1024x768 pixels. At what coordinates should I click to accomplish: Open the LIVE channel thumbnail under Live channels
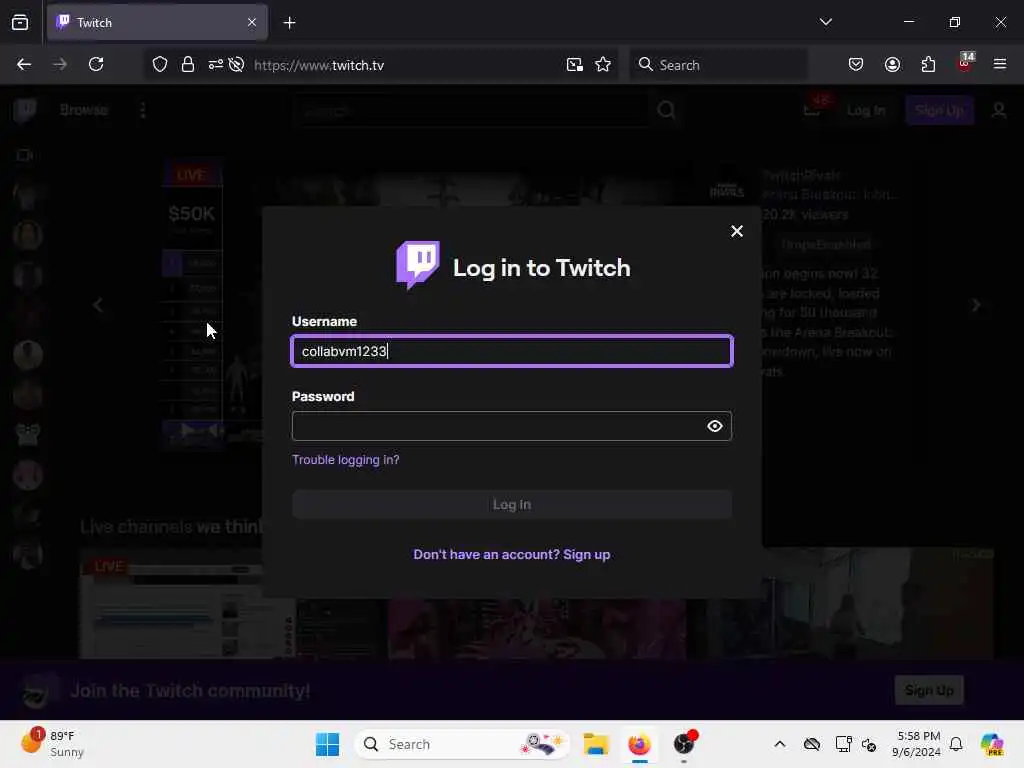point(171,605)
